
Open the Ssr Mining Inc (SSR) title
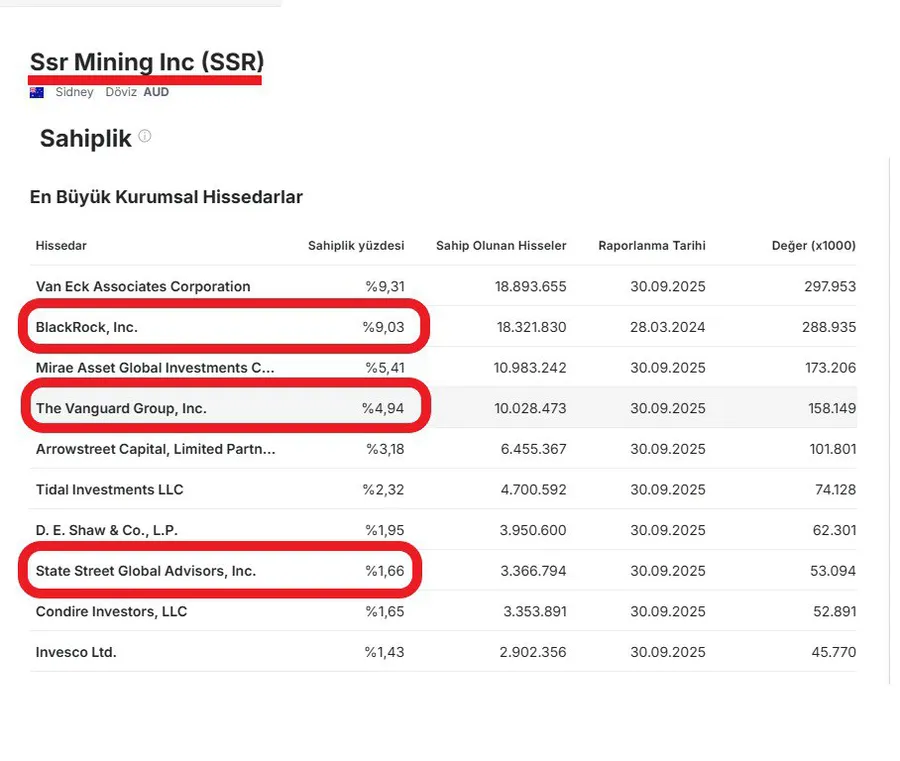pos(146,62)
